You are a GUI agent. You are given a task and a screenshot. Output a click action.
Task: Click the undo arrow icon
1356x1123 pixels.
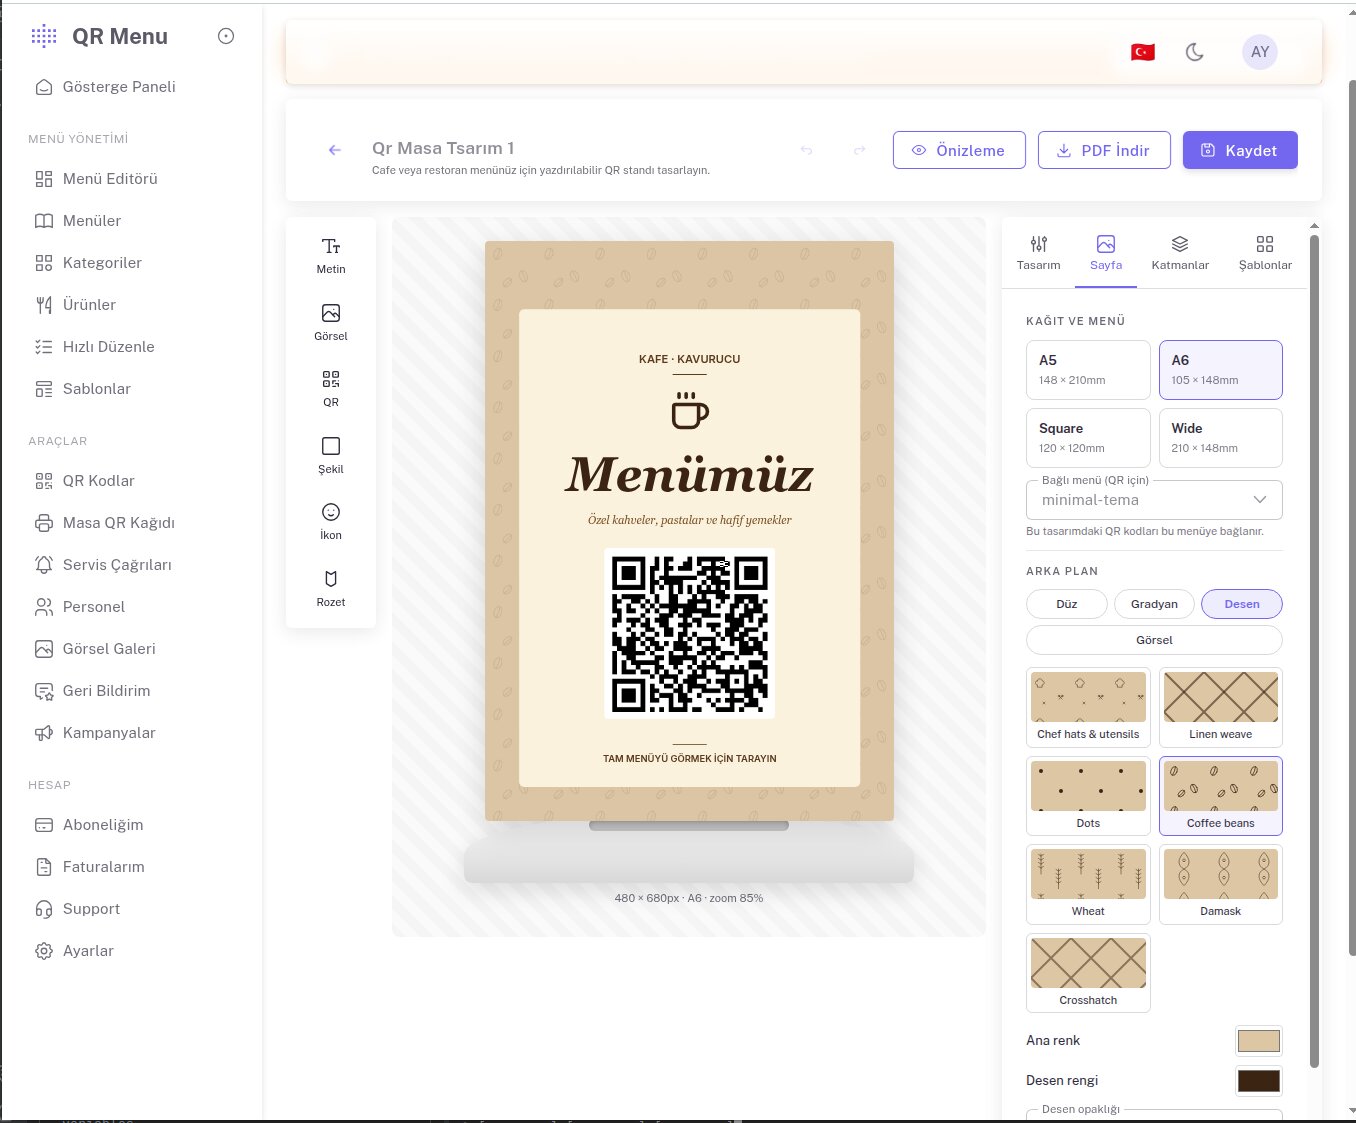coord(806,150)
